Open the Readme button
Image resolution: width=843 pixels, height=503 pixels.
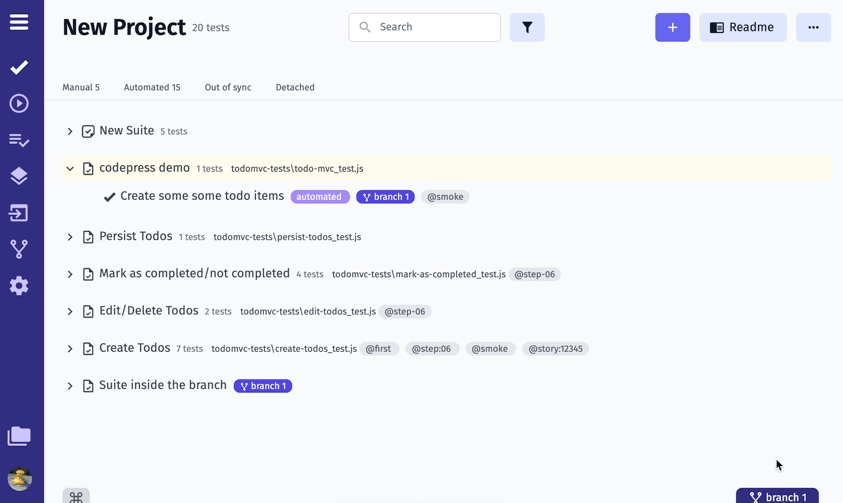pyautogui.click(x=743, y=28)
